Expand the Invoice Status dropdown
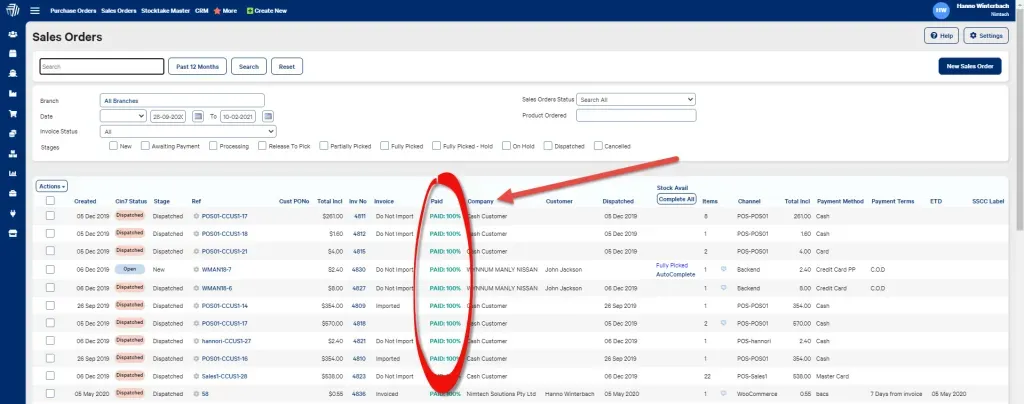This screenshot has width=1024, height=404. (188, 131)
